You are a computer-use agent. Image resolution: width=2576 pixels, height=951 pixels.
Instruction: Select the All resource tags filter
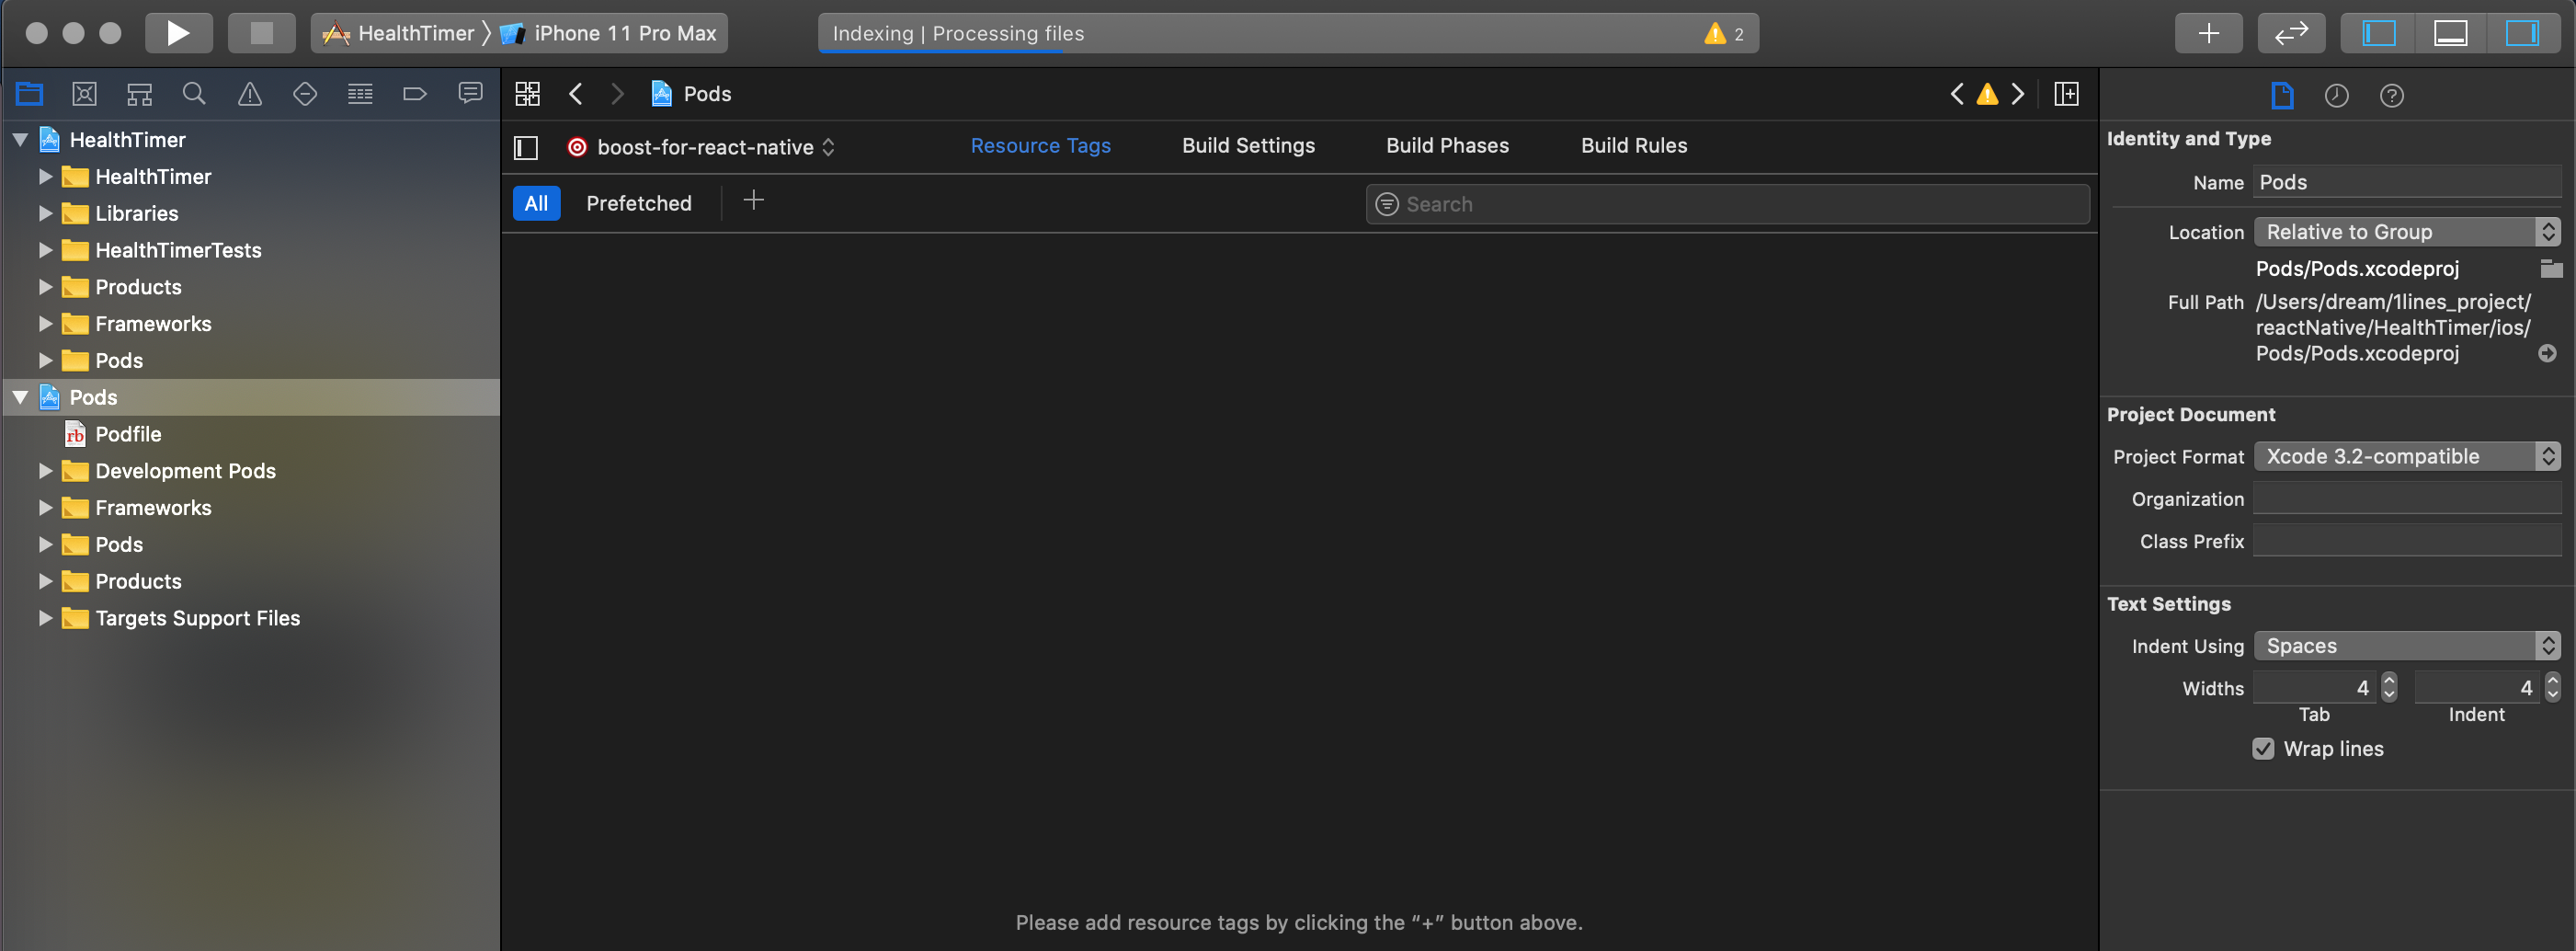(x=536, y=203)
